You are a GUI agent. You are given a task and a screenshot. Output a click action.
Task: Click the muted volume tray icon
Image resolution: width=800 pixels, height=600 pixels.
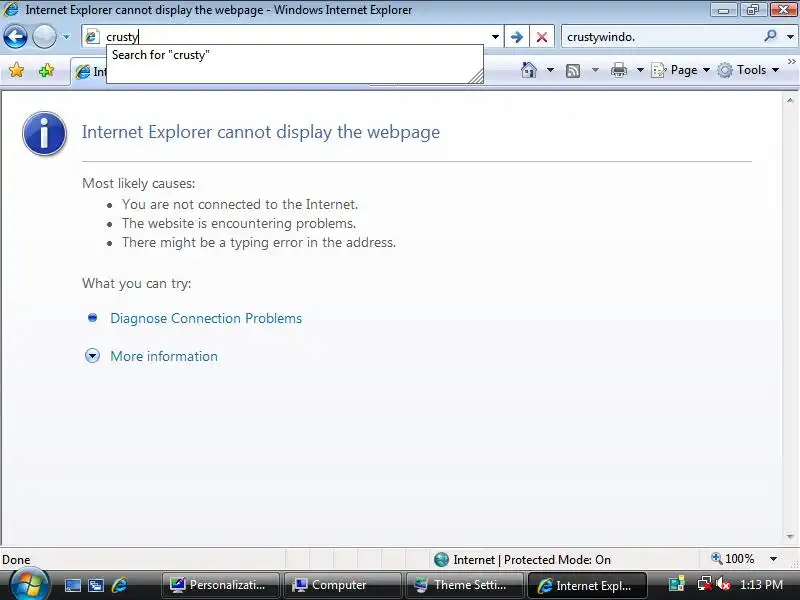[723, 584]
